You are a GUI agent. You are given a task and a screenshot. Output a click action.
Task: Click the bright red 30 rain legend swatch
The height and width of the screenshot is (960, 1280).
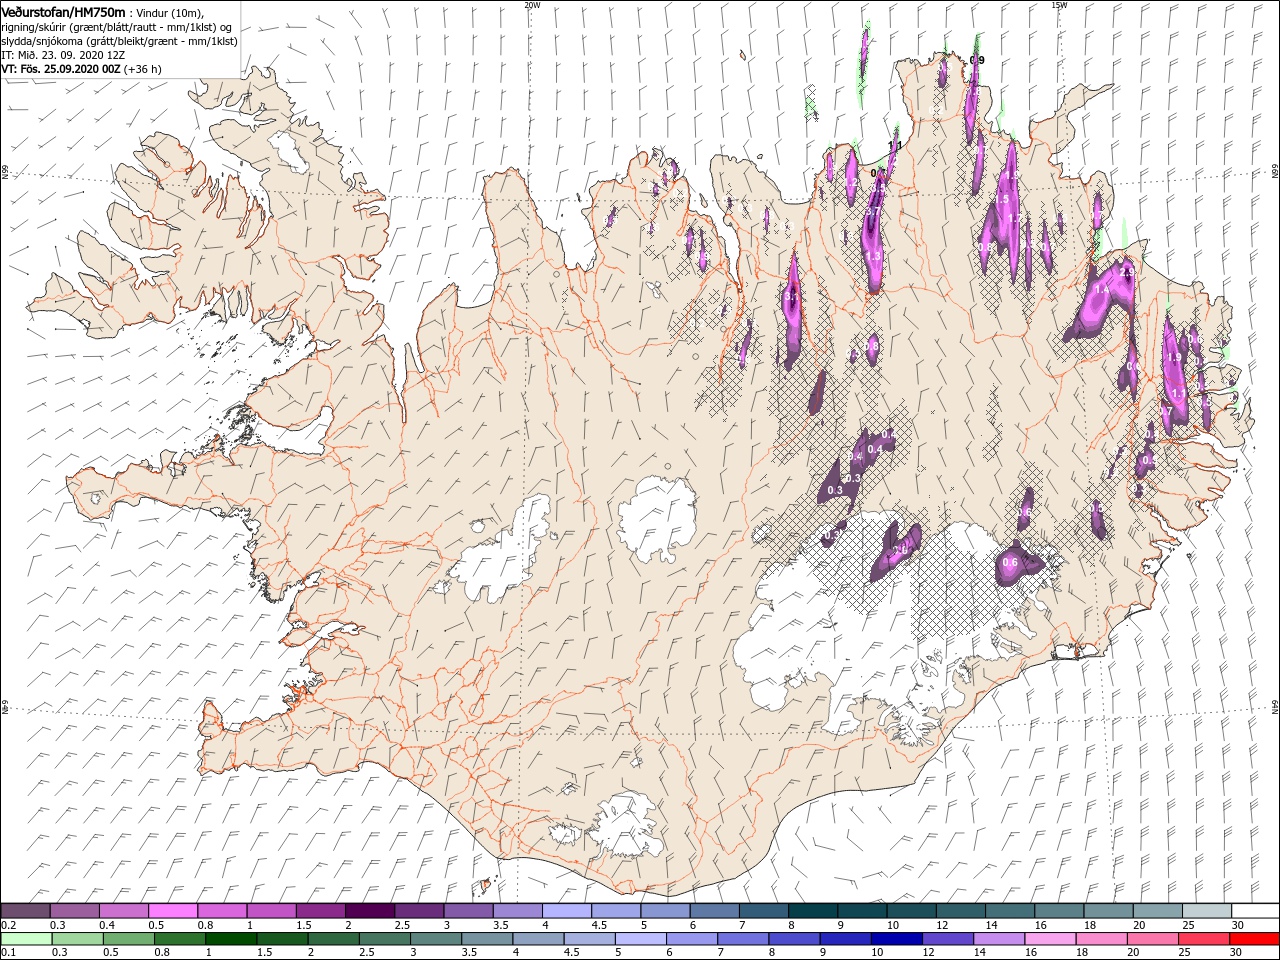pos(1253,939)
